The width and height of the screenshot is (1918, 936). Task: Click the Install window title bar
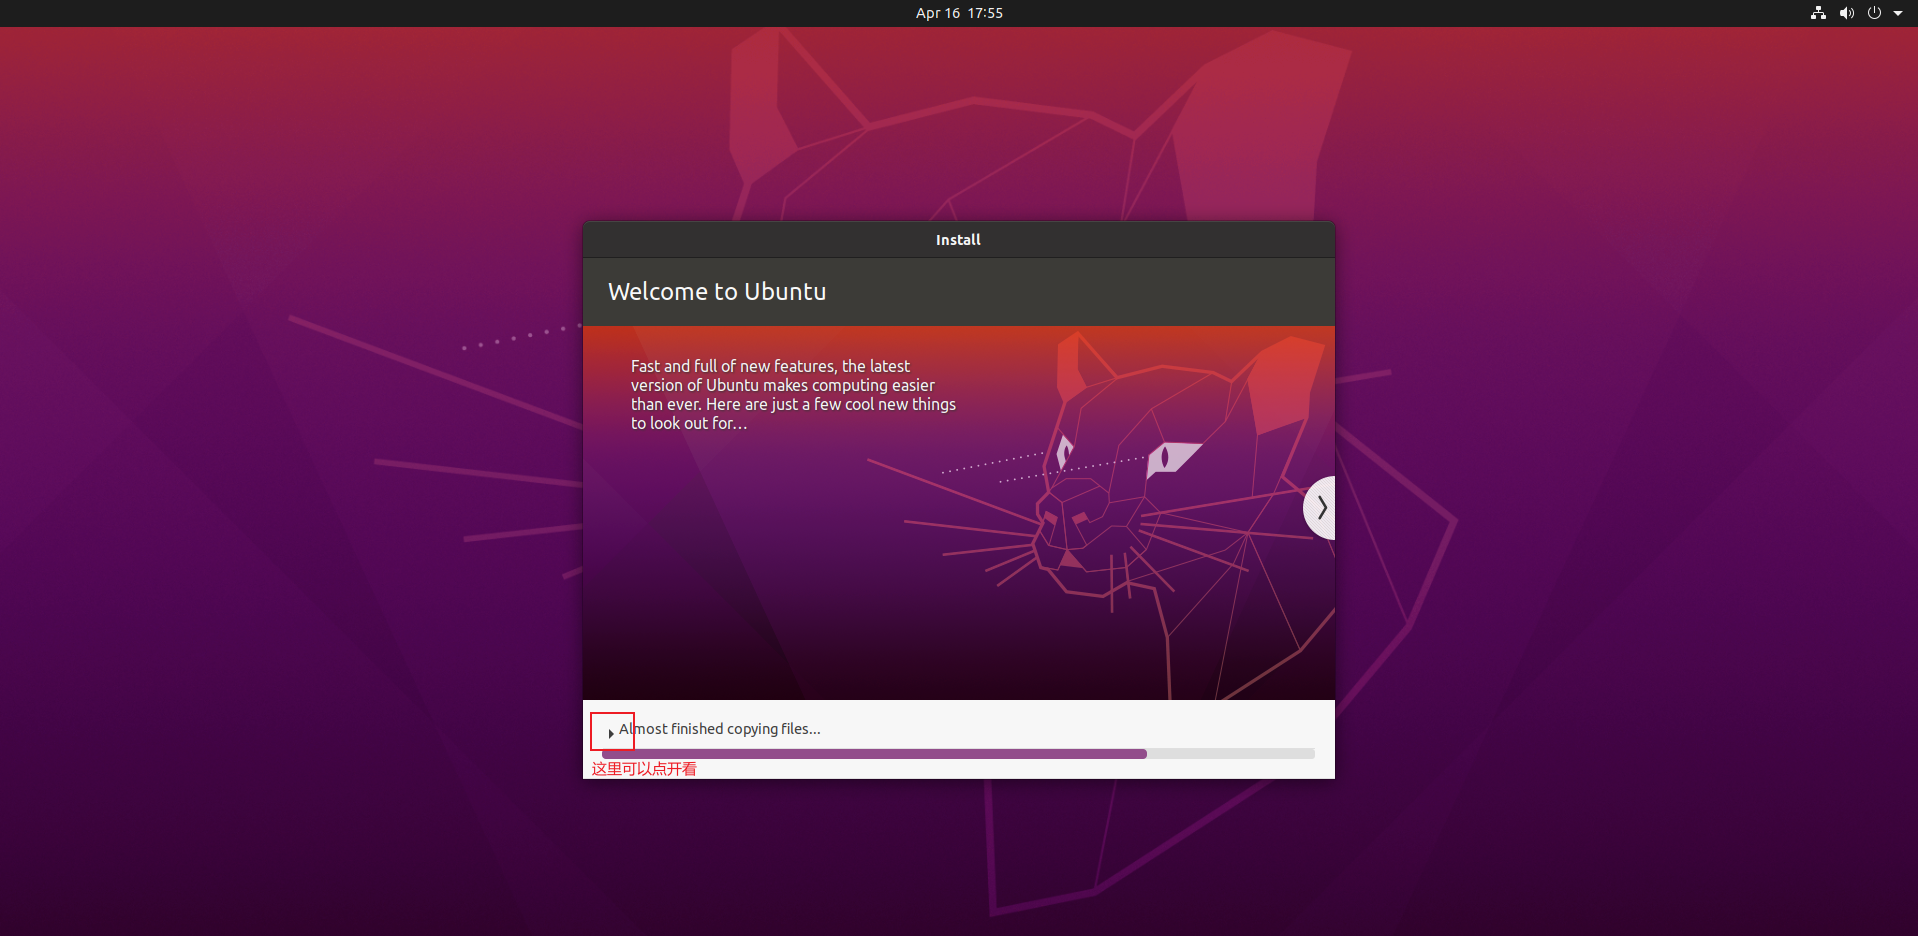pyautogui.click(x=958, y=240)
